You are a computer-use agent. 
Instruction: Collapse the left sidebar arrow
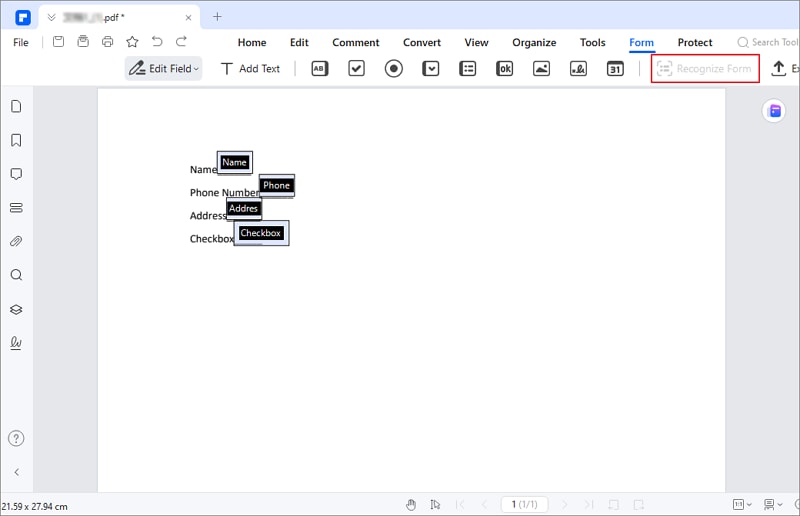pyautogui.click(x=17, y=472)
